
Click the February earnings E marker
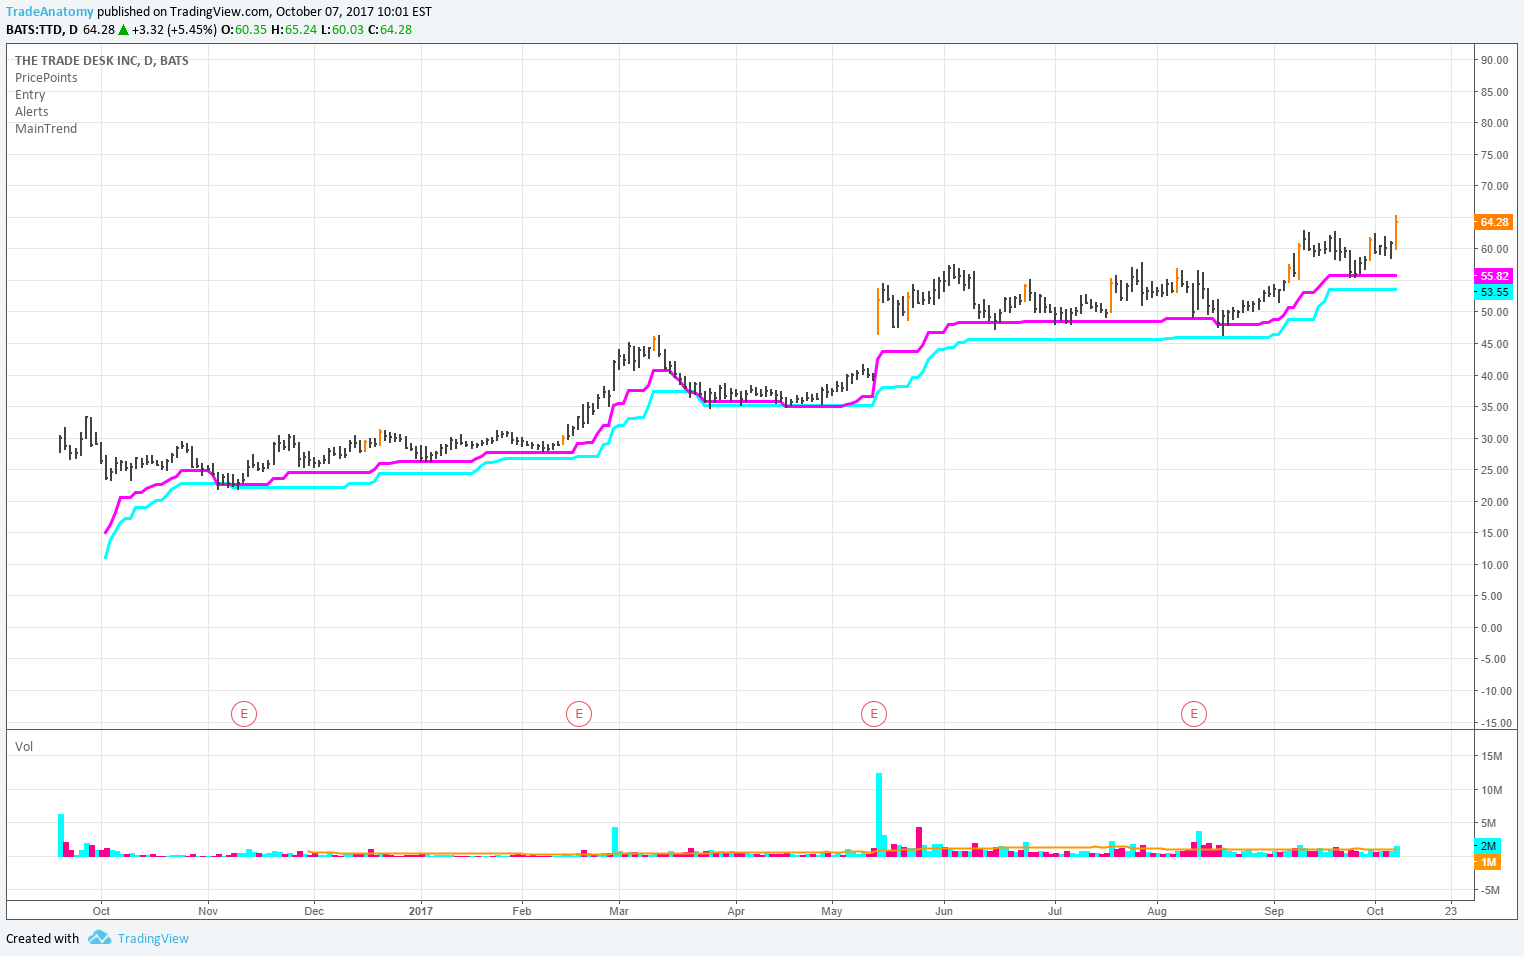[x=579, y=714]
